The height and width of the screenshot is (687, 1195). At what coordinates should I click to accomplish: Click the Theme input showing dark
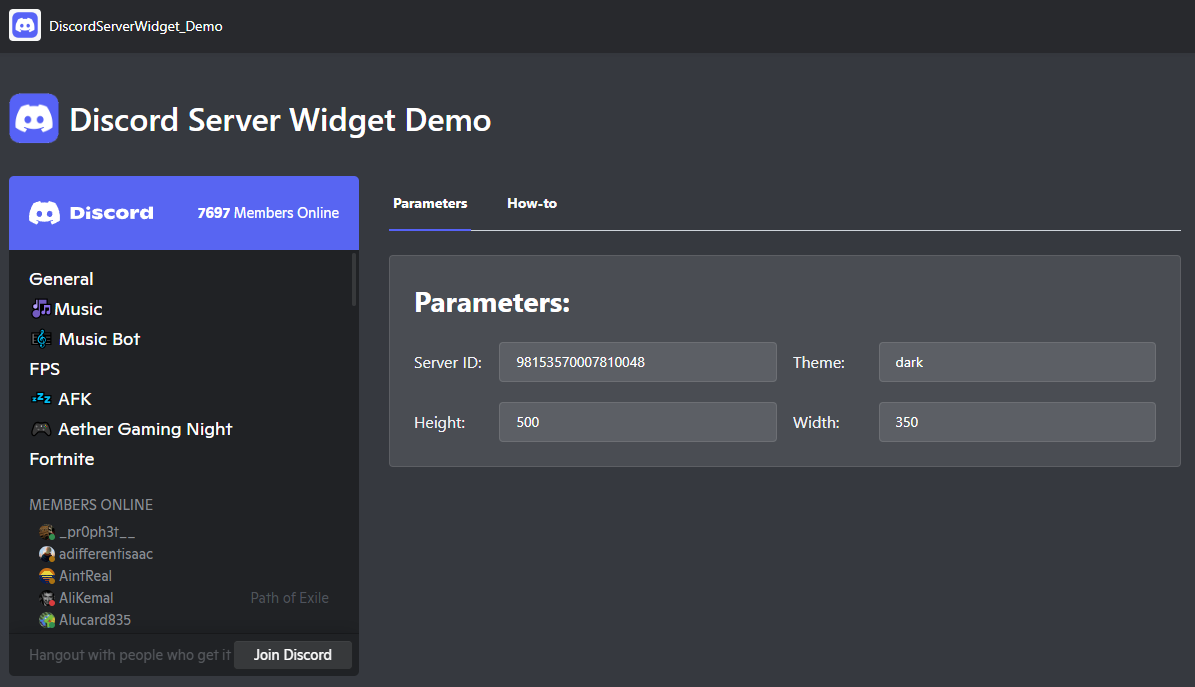coord(1016,362)
